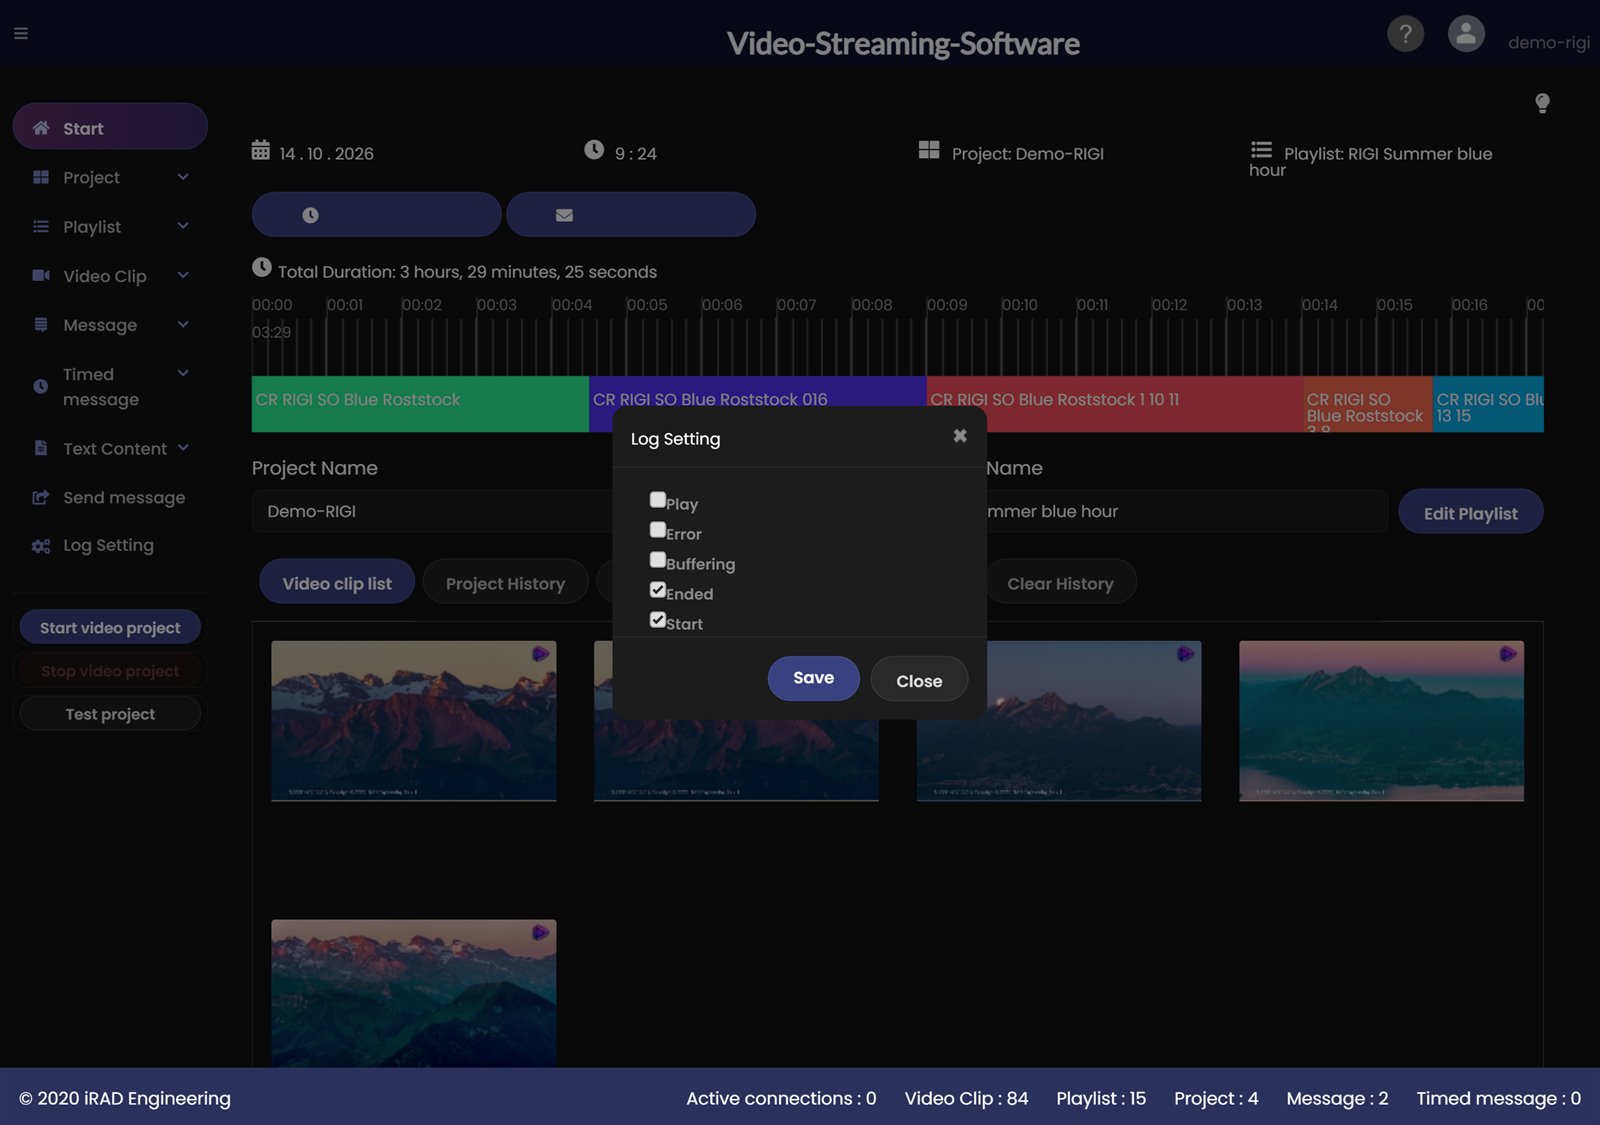This screenshot has height=1125, width=1600.
Task: Enable the Play log checkbox
Action: [x=658, y=500]
